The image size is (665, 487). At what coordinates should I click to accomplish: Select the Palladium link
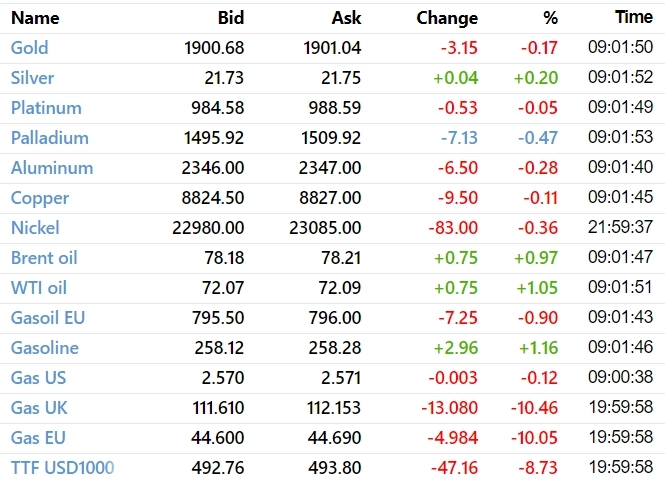pos(49,138)
